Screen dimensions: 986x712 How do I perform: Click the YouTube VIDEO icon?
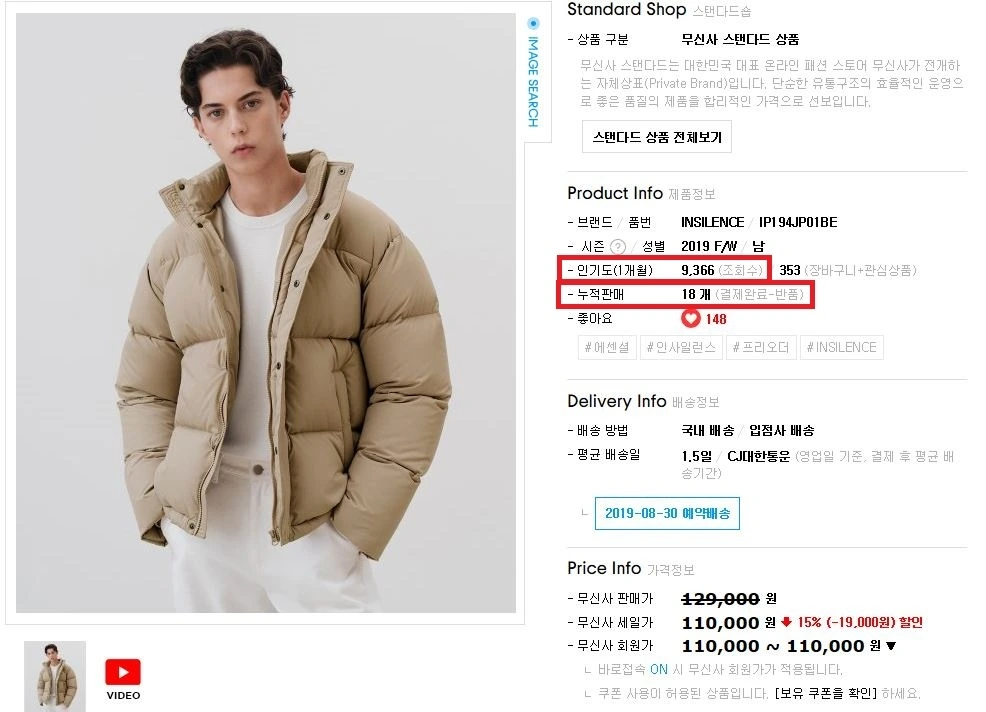pyautogui.click(x=123, y=679)
